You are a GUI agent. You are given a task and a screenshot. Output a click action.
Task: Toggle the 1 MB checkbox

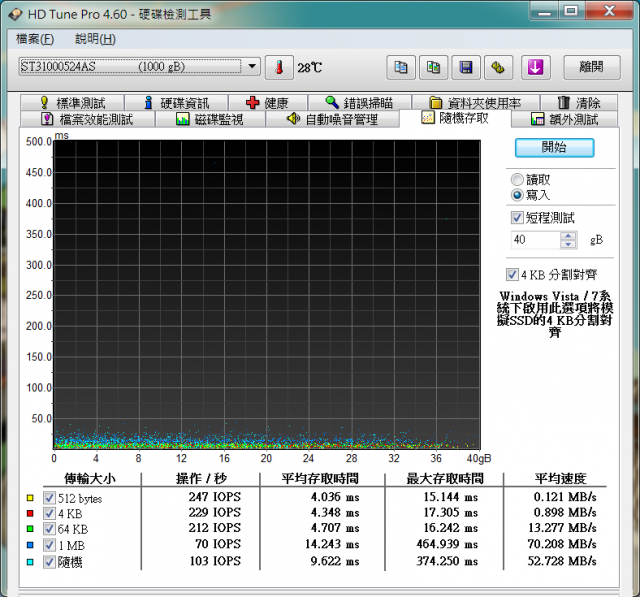click(49, 545)
